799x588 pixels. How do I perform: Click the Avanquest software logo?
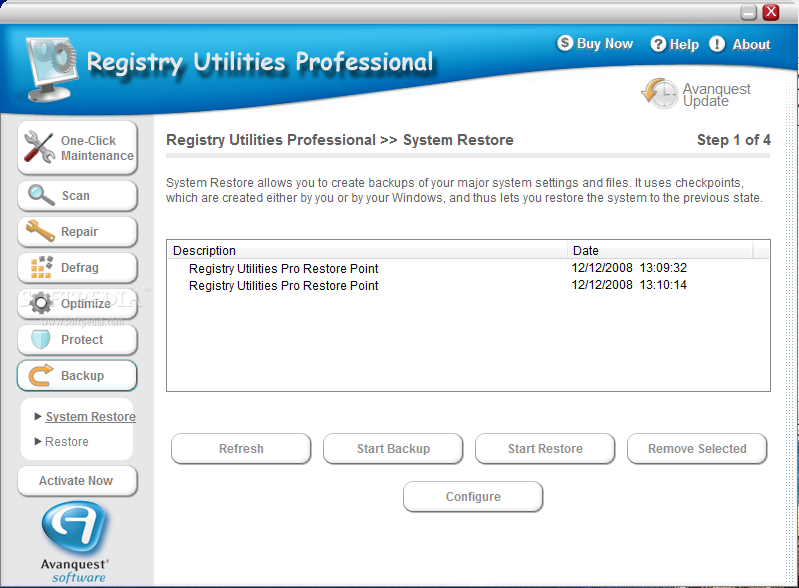click(x=75, y=542)
